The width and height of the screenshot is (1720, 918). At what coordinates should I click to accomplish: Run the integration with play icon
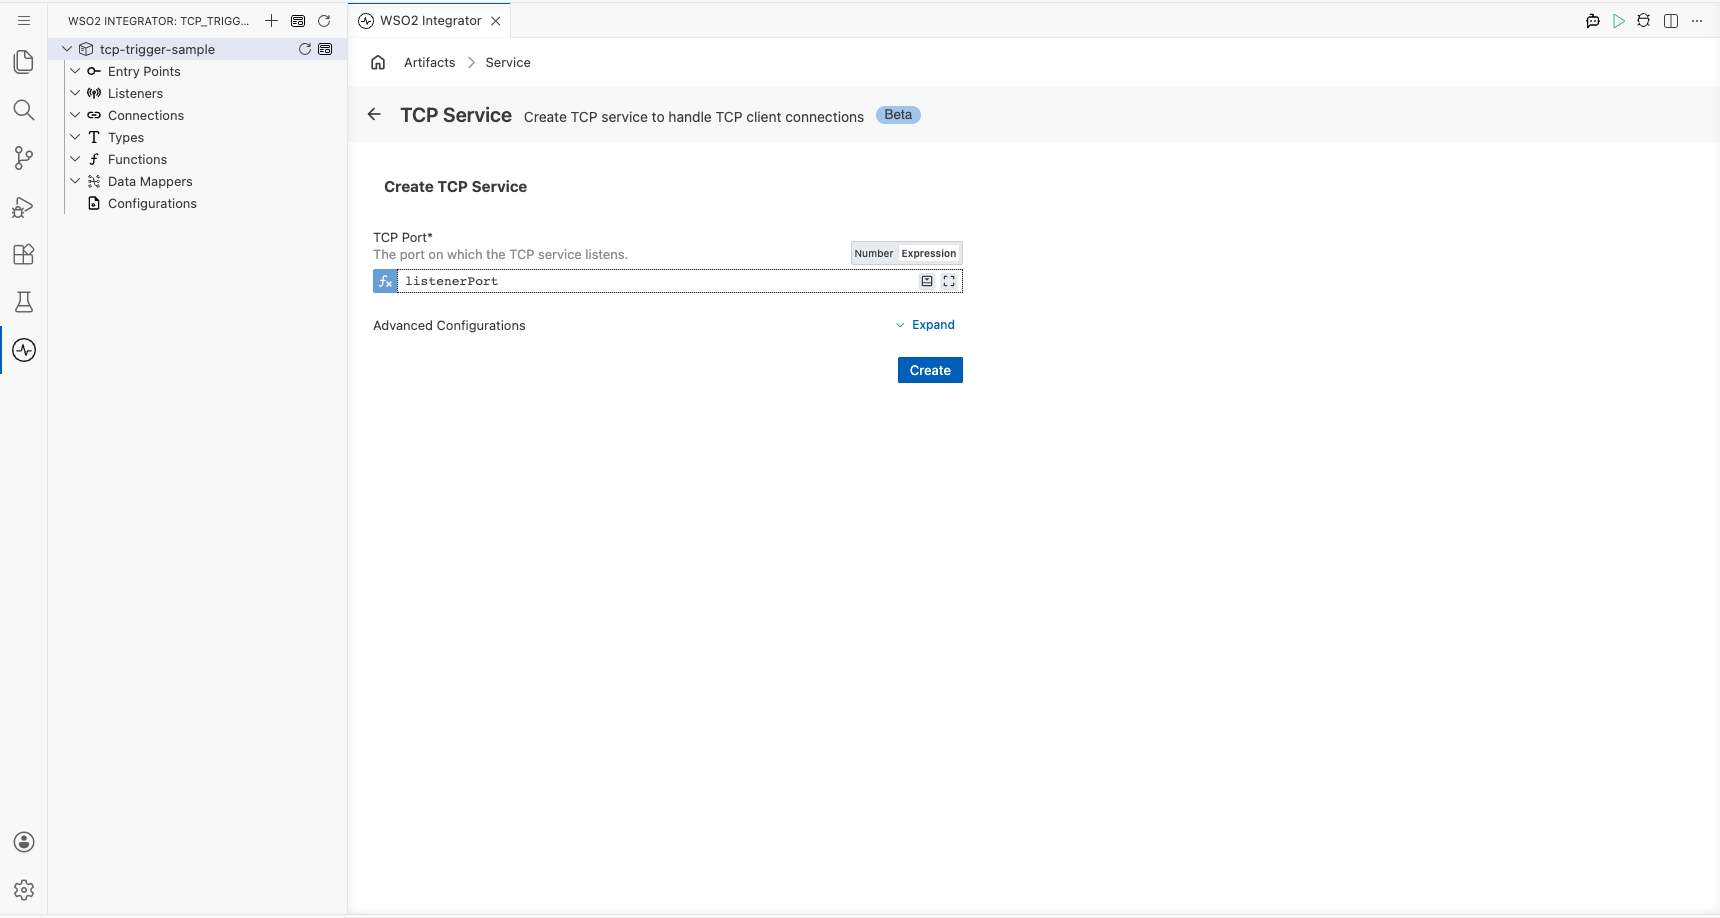[1619, 21]
